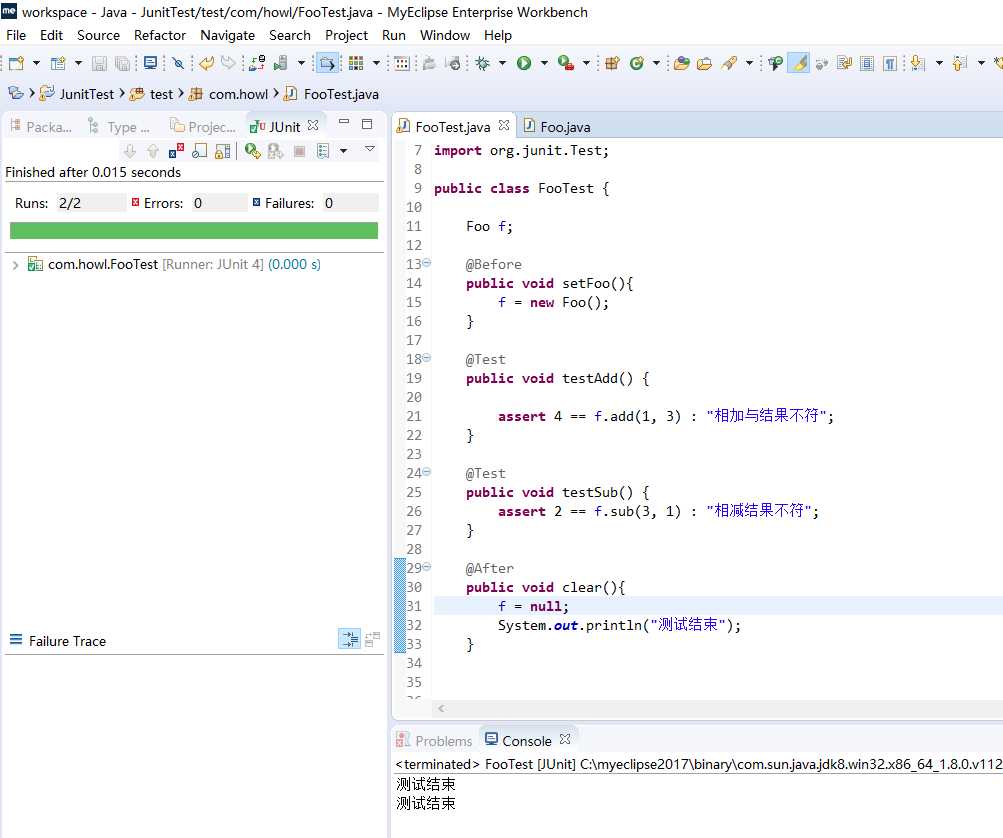The height and width of the screenshot is (838, 1003).
Task: Click the Search flashlight icon
Action: click(x=729, y=63)
